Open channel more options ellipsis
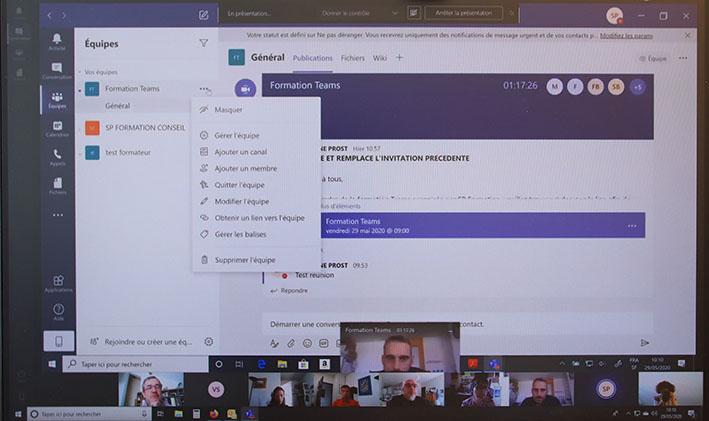709x421 pixels. pos(683,58)
